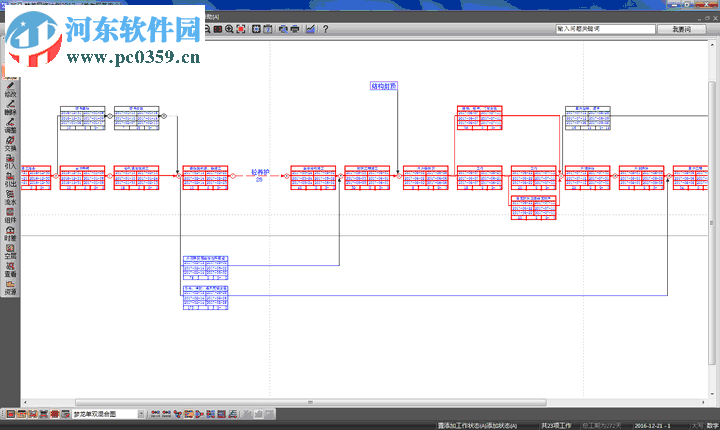Click the settings frame icon next to calendar
This screenshot has height=430, width=720.
pos(256,29)
